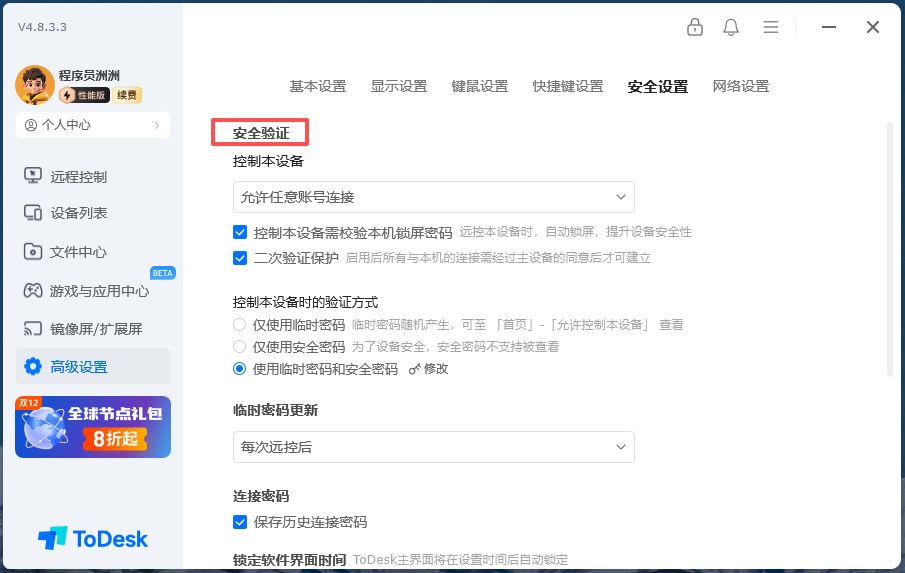
Task: Click the lock icon in title bar
Action: coord(694,27)
